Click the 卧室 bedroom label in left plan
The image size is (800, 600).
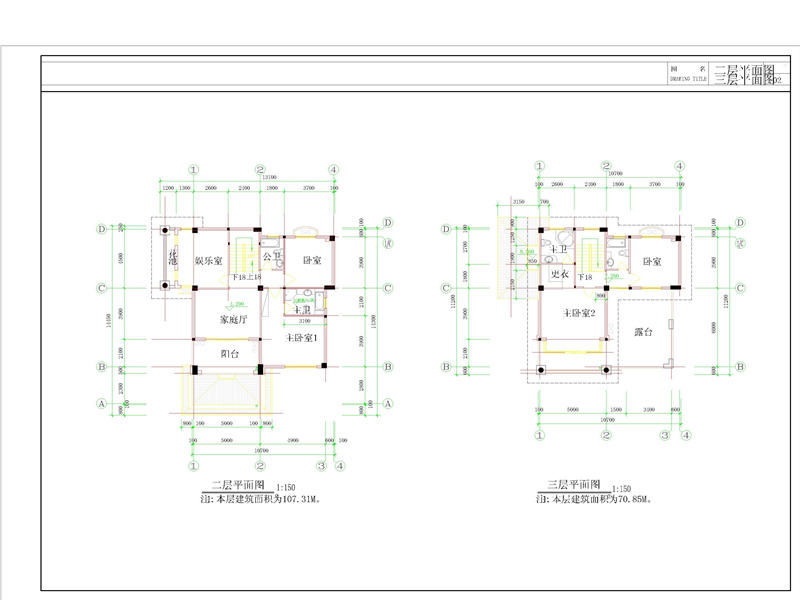311,261
